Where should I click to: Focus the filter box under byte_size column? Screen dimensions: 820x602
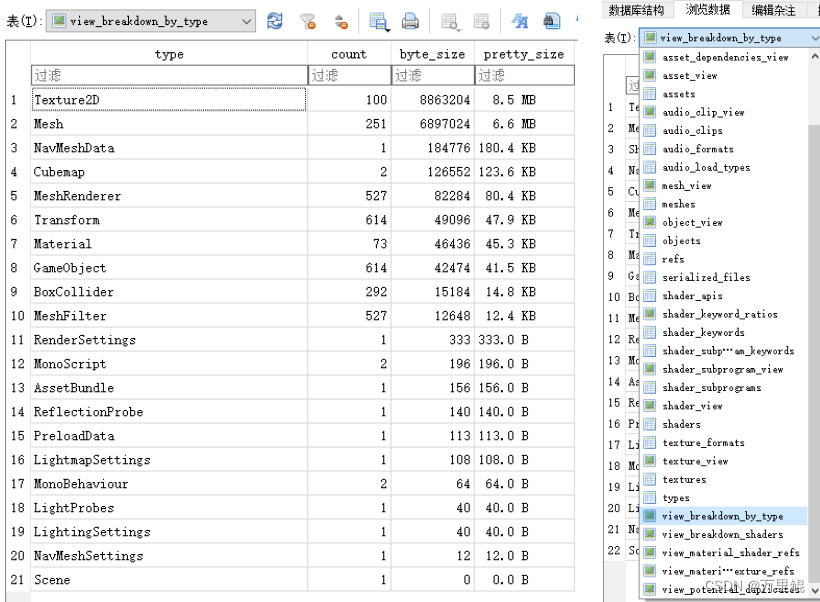432,75
